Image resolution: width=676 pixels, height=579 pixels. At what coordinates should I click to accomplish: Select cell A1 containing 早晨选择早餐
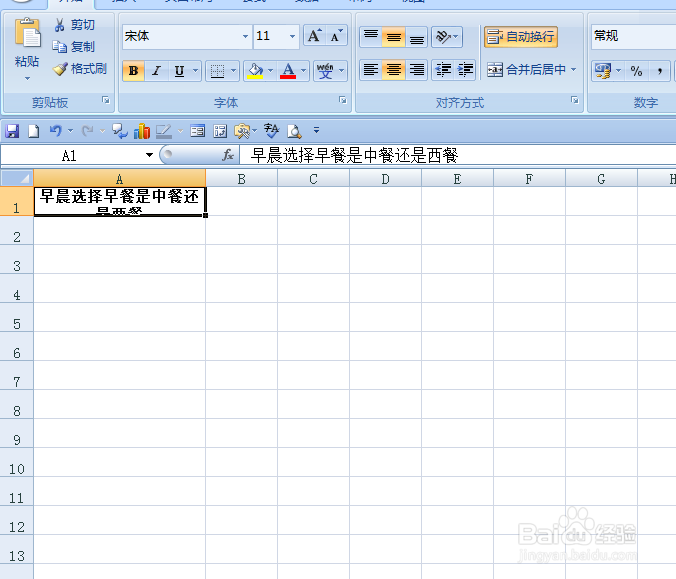tap(119, 201)
